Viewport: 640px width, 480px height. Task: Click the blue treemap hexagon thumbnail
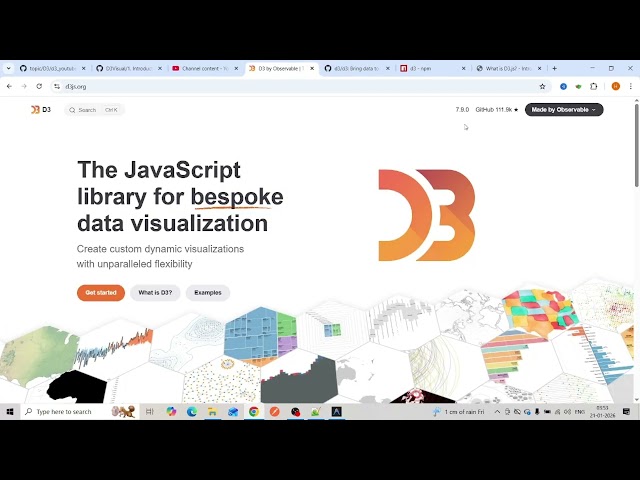point(261,335)
